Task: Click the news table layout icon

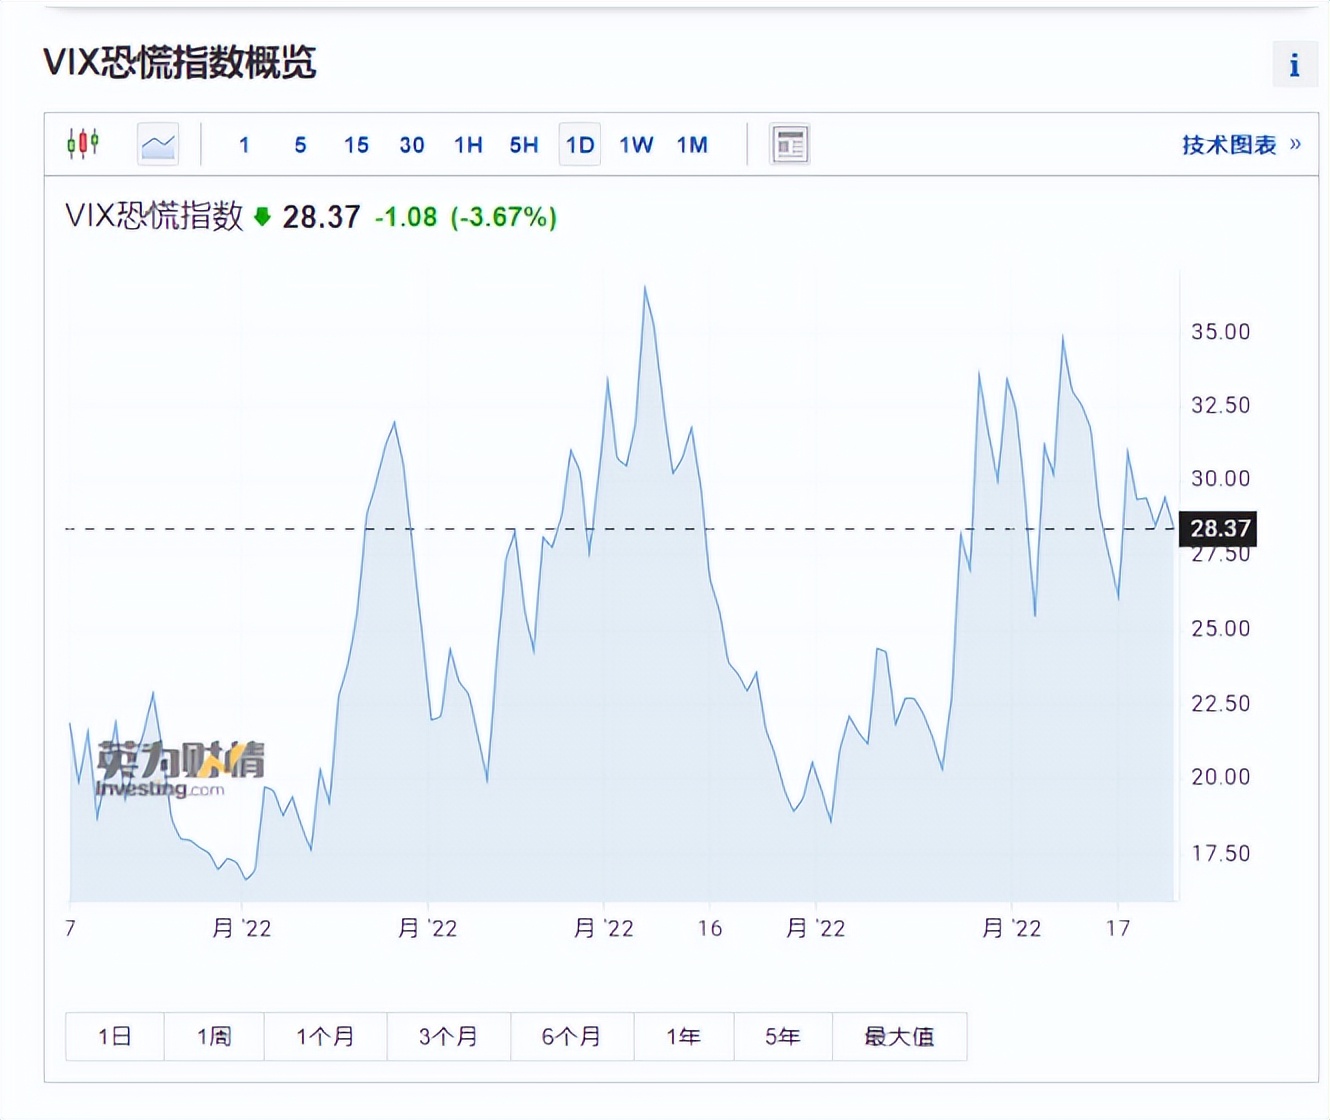Action: pyautogui.click(x=789, y=145)
